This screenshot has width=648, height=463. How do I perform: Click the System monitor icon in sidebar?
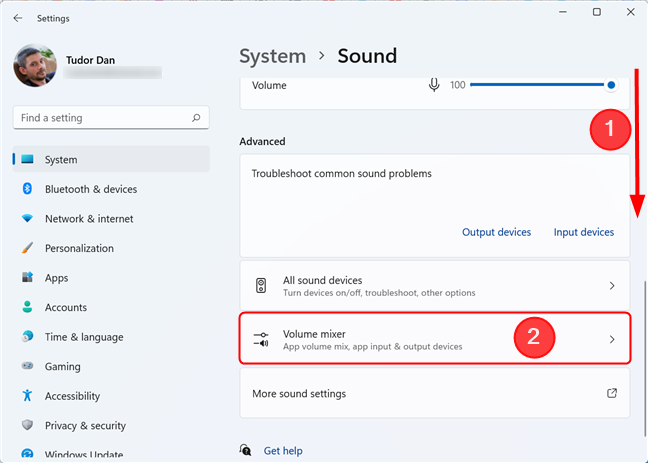27,159
